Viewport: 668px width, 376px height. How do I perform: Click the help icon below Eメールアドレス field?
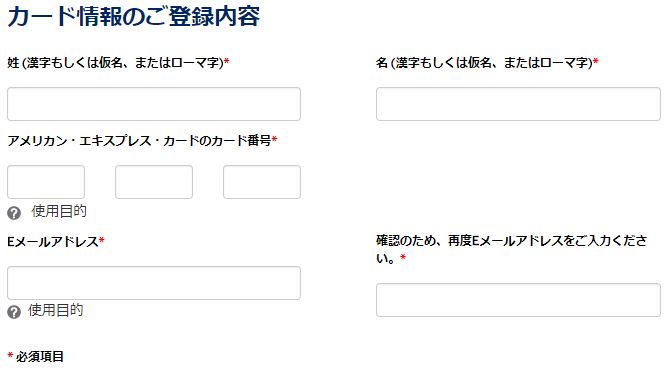point(14,312)
